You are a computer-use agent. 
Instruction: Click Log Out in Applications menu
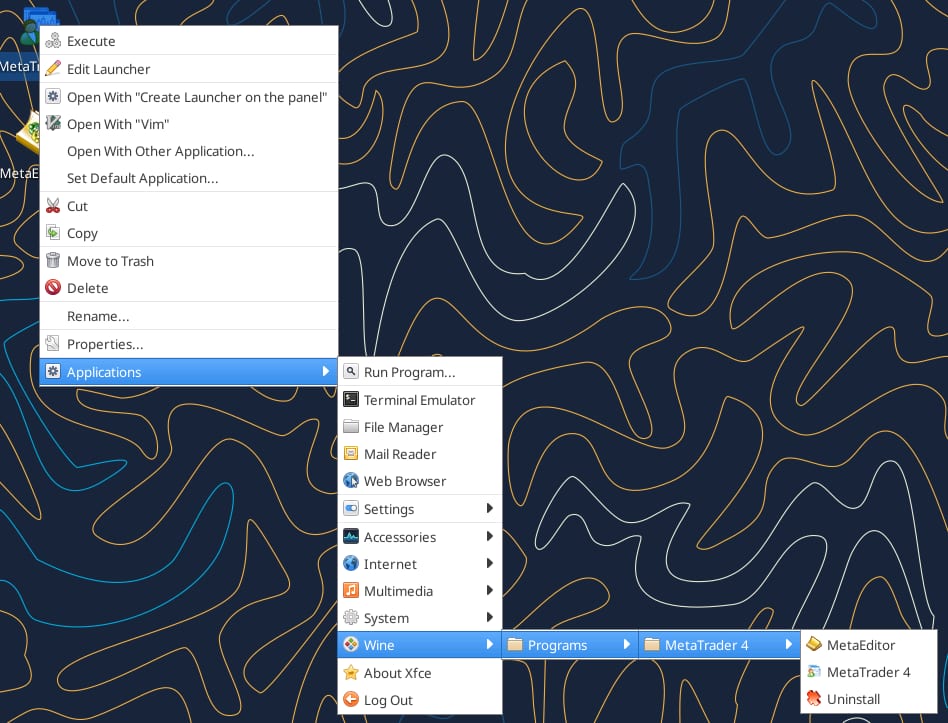pyautogui.click(x=388, y=700)
